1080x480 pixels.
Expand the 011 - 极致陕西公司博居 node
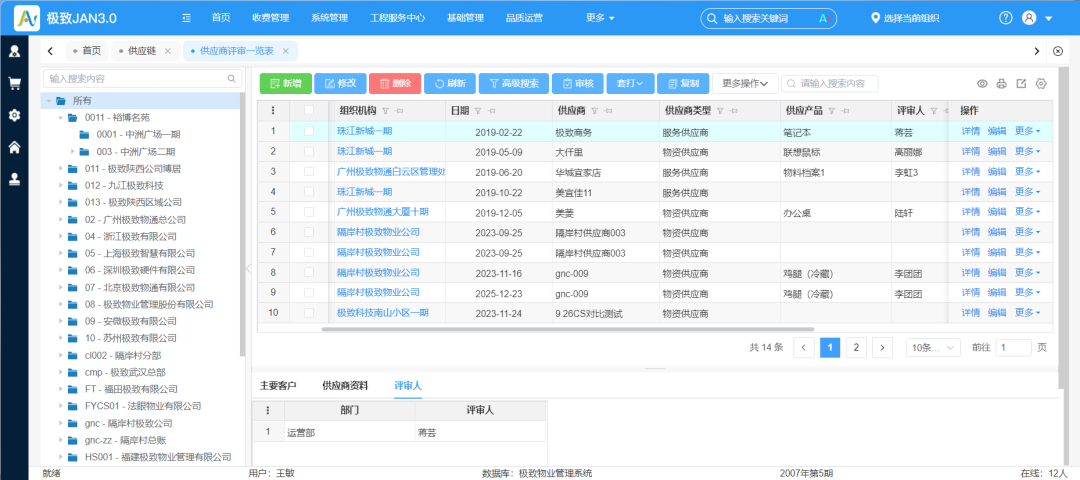pyautogui.click(x=61, y=169)
